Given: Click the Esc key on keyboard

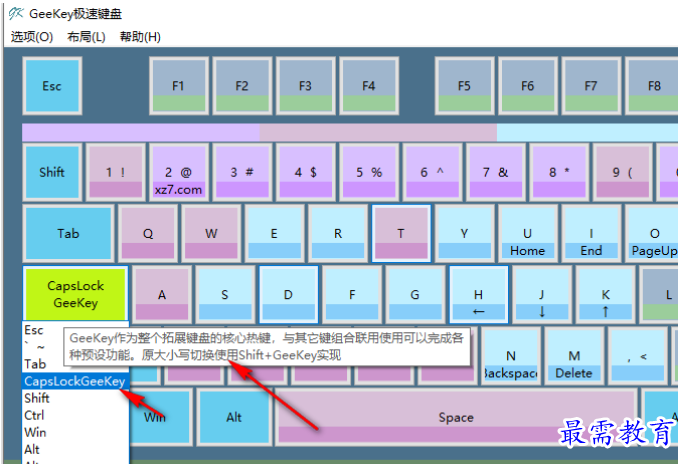Looking at the screenshot, I should pos(52,86).
